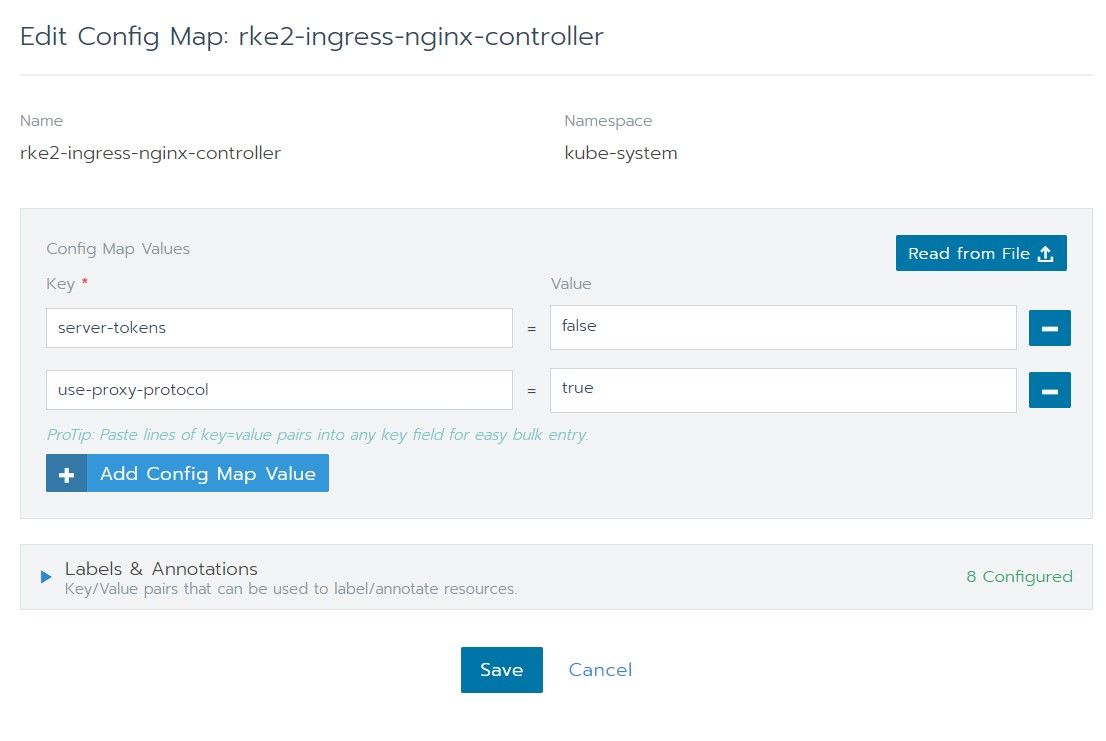Edit the use-proxy-protocol key field
This screenshot has height=741, width=1106.
tap(279, 390)
